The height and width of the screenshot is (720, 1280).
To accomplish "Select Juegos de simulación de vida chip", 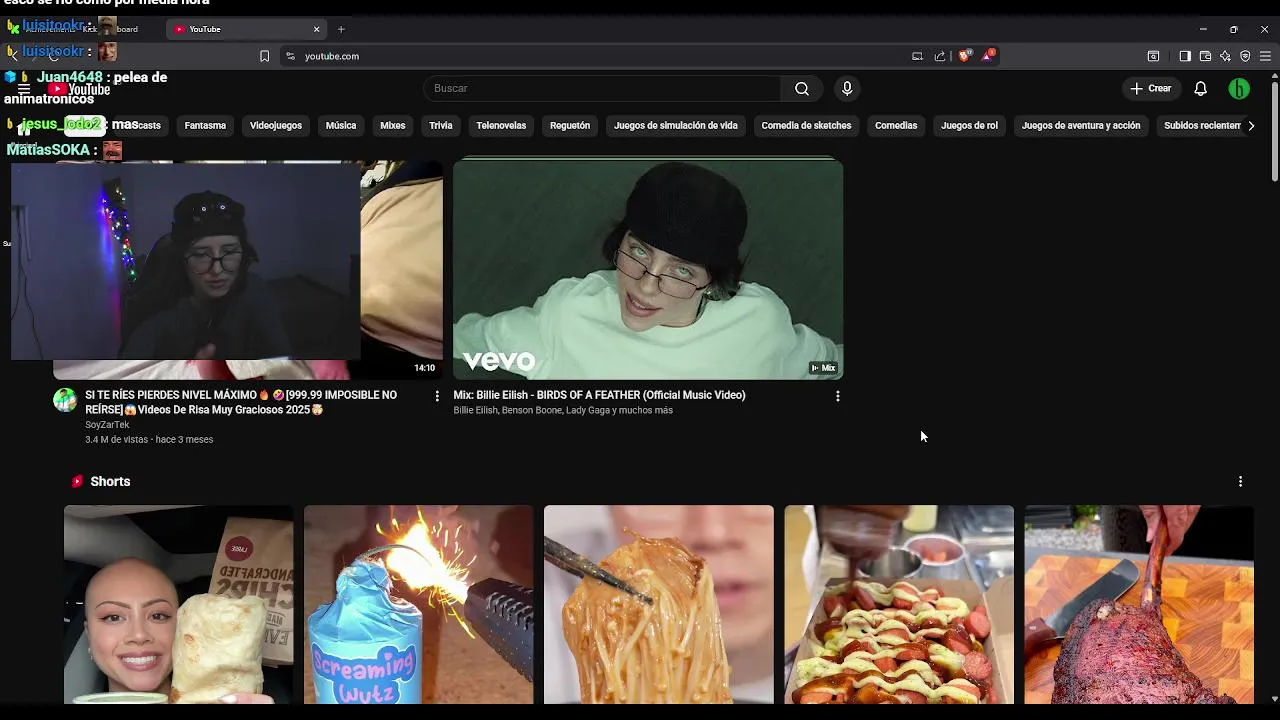I will [676, 126].
